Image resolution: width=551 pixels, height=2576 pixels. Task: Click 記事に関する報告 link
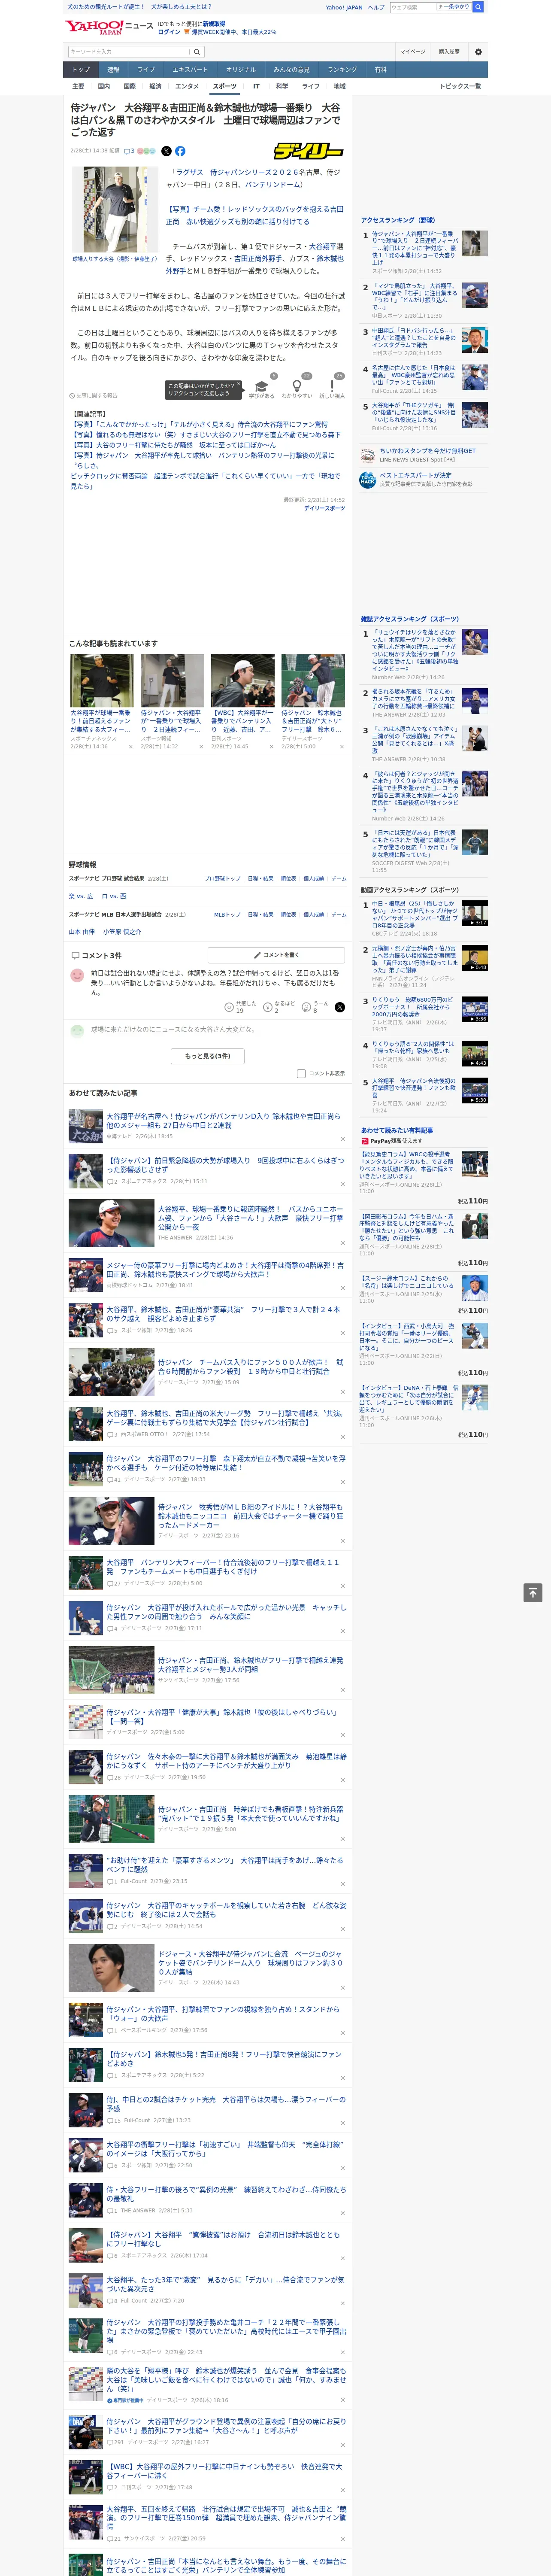pyautogui.click(x=94, y=396)
